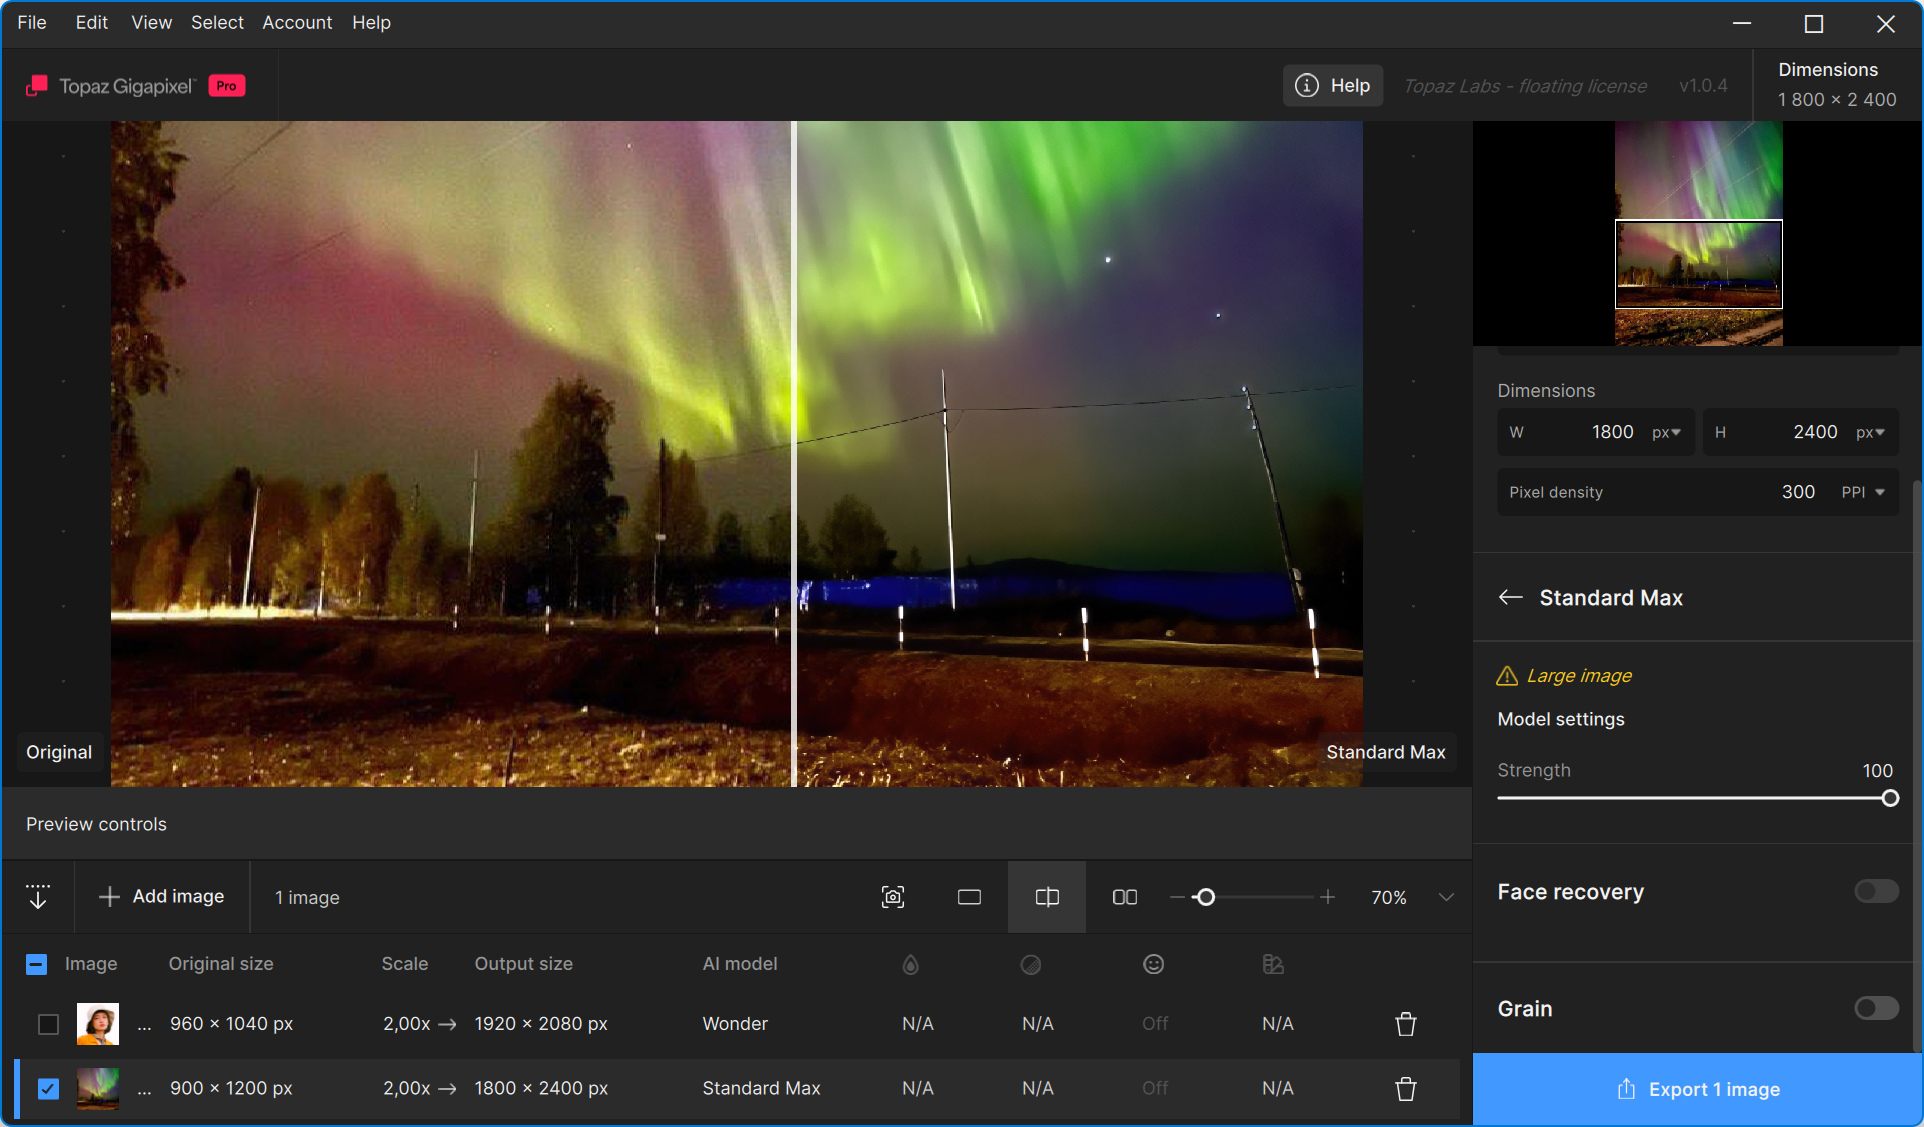
Task: Open the Select menu
Action: pos(217,22)
